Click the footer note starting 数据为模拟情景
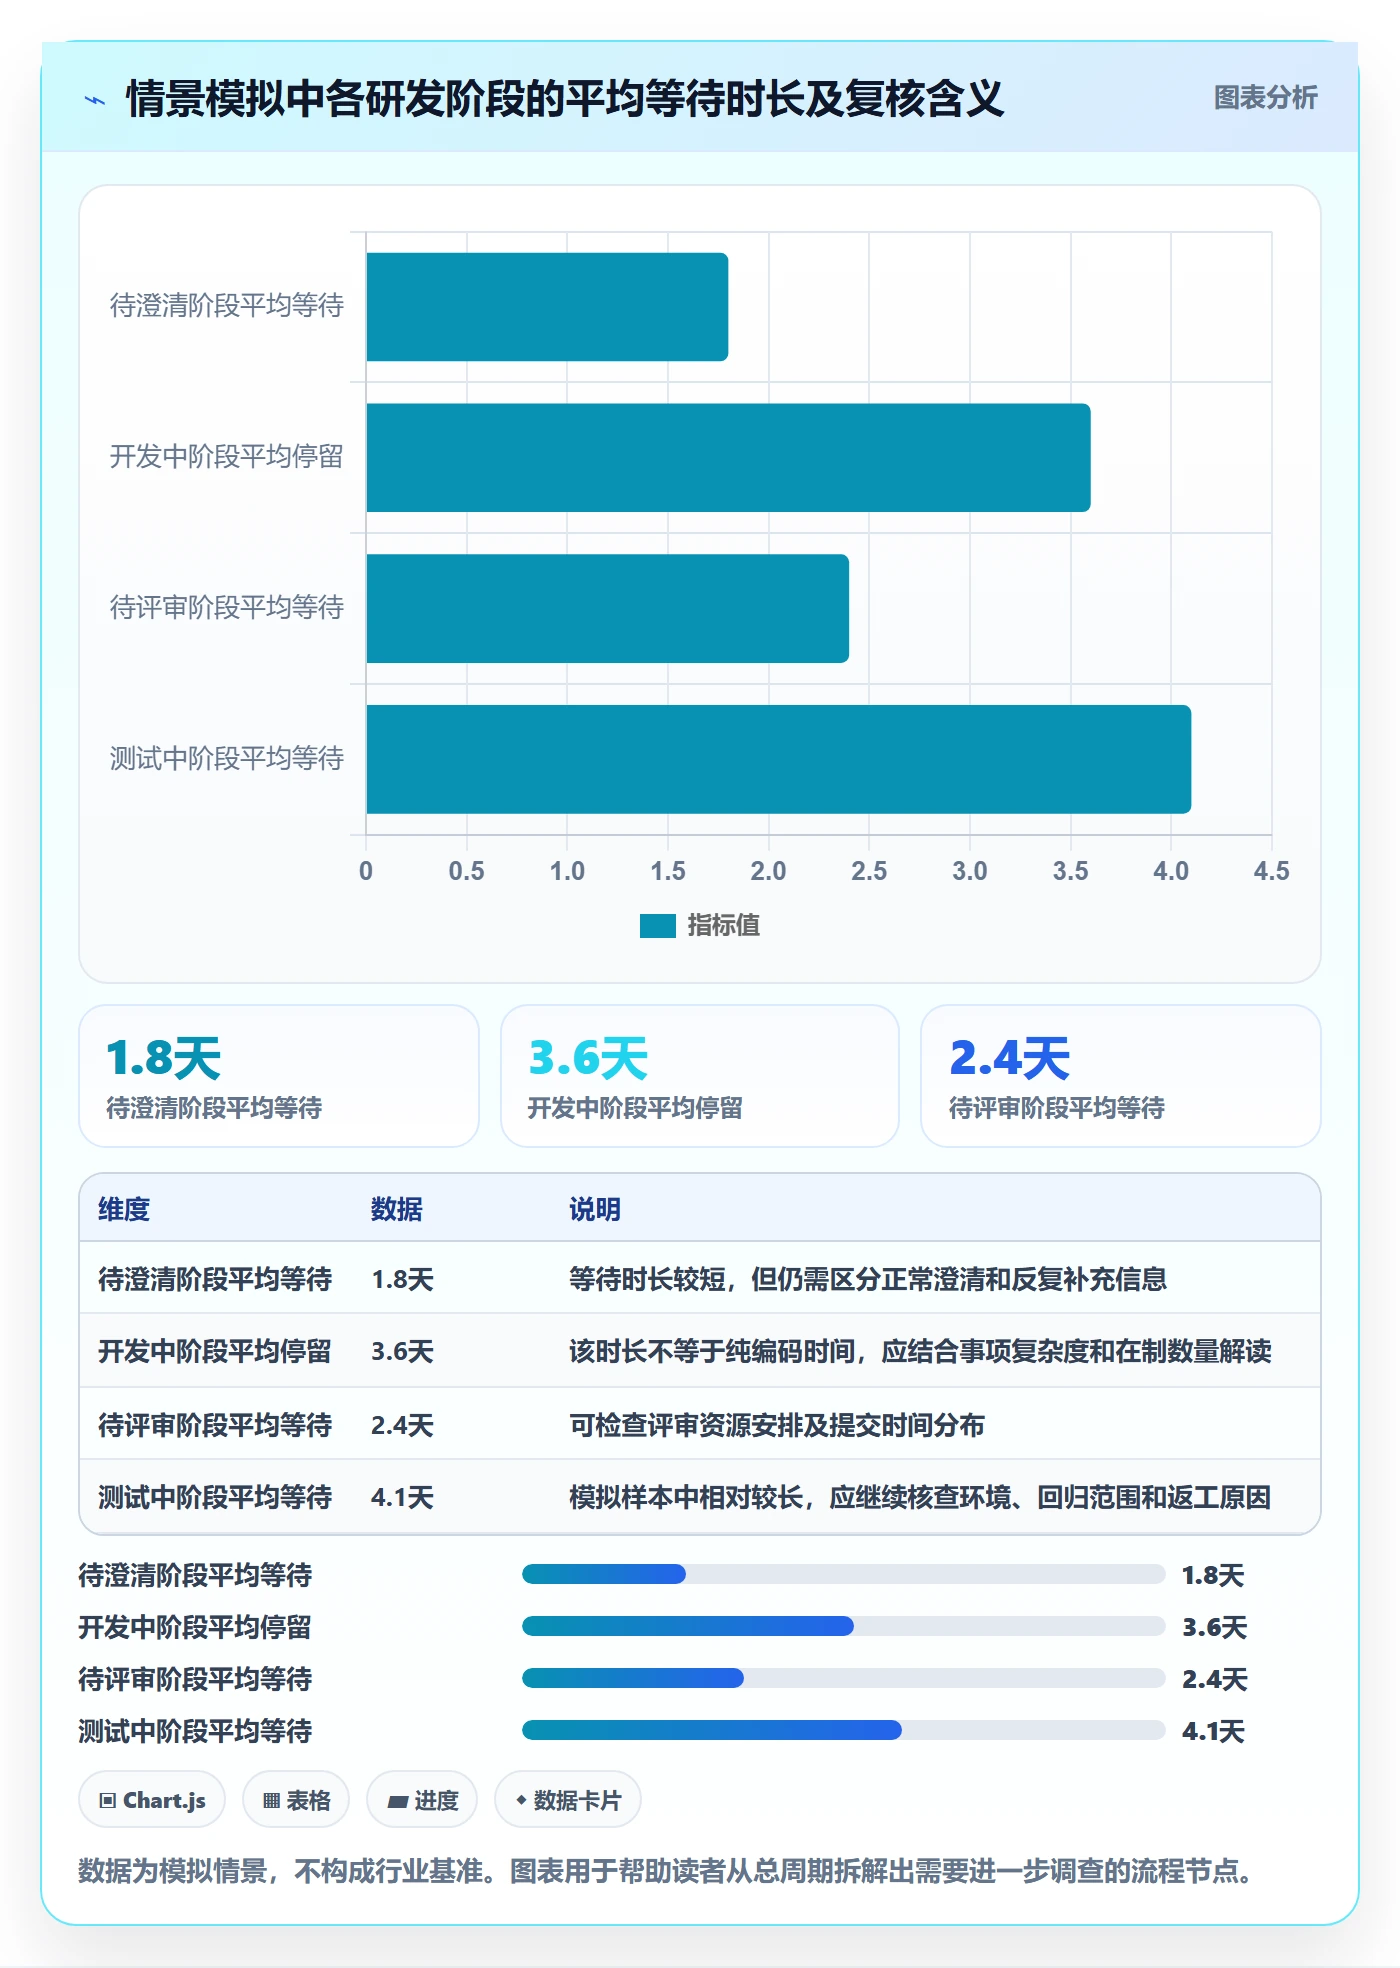Screen dimensions: 1400x1968 coord(667,1871)
